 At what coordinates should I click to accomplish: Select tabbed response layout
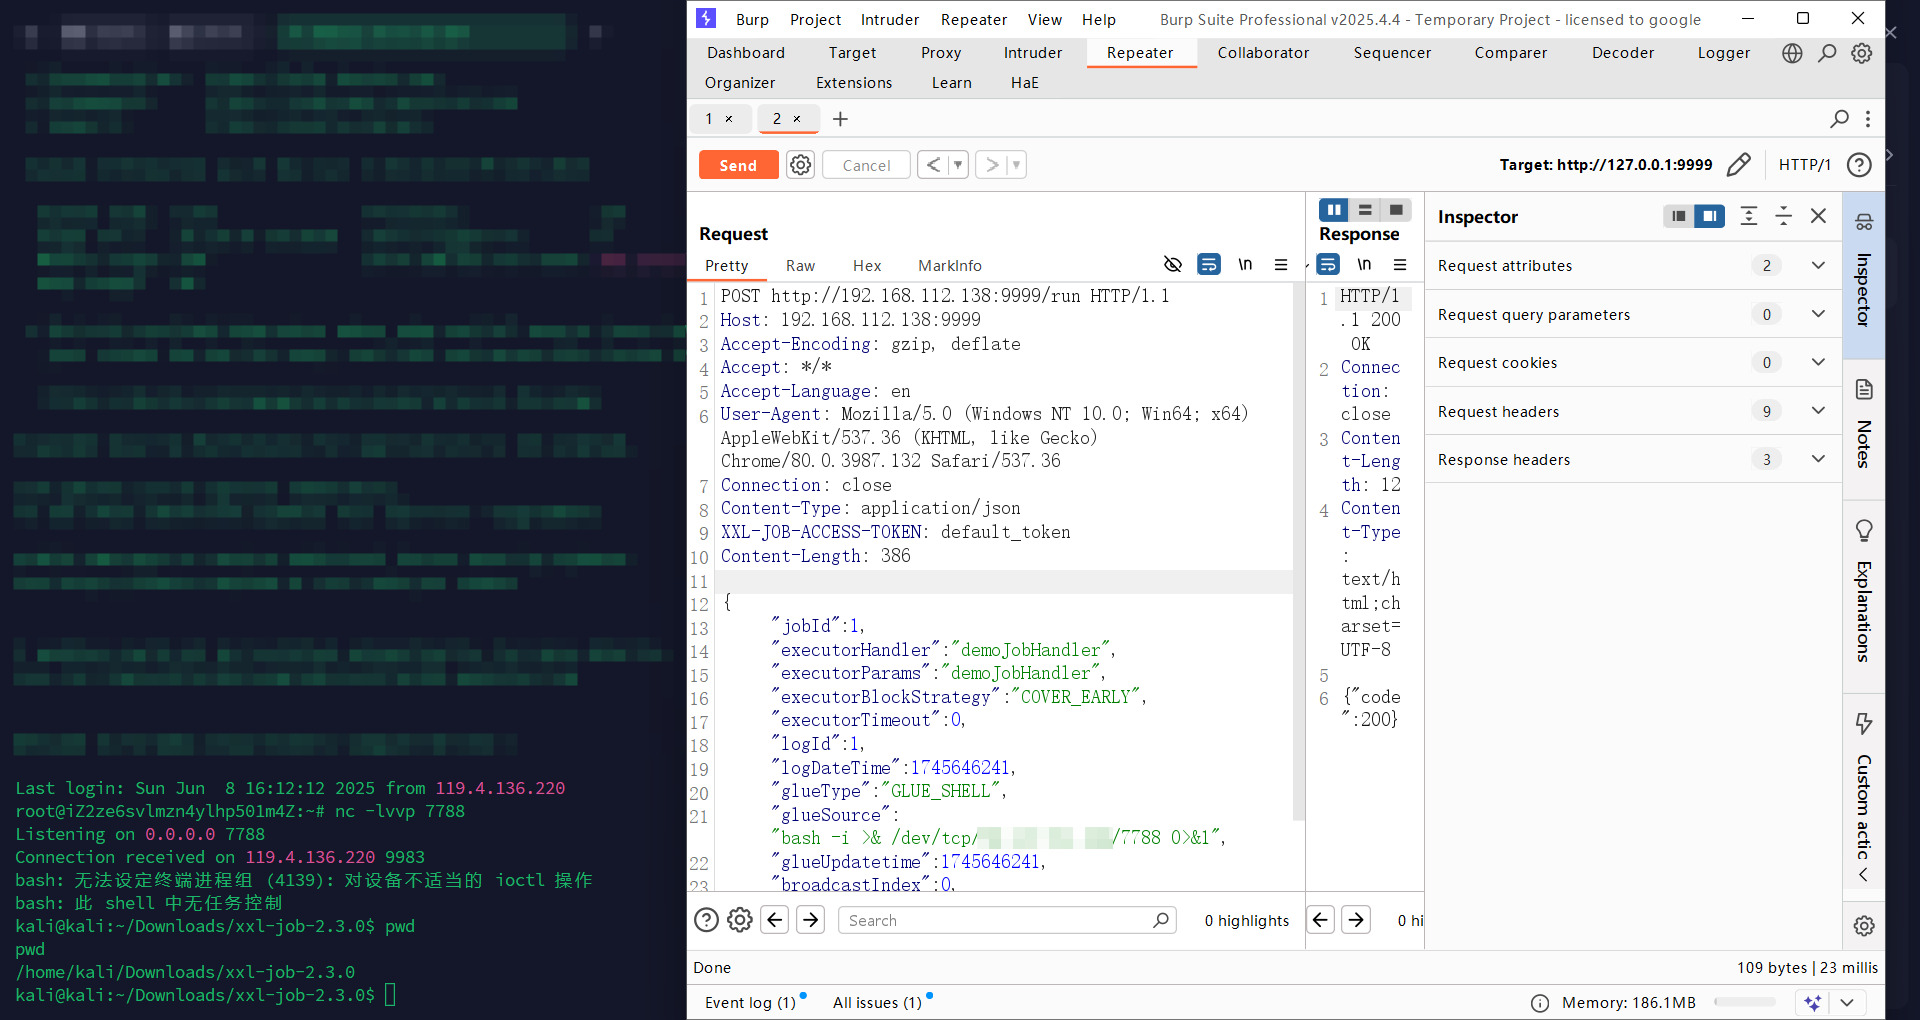[1396, 210]
